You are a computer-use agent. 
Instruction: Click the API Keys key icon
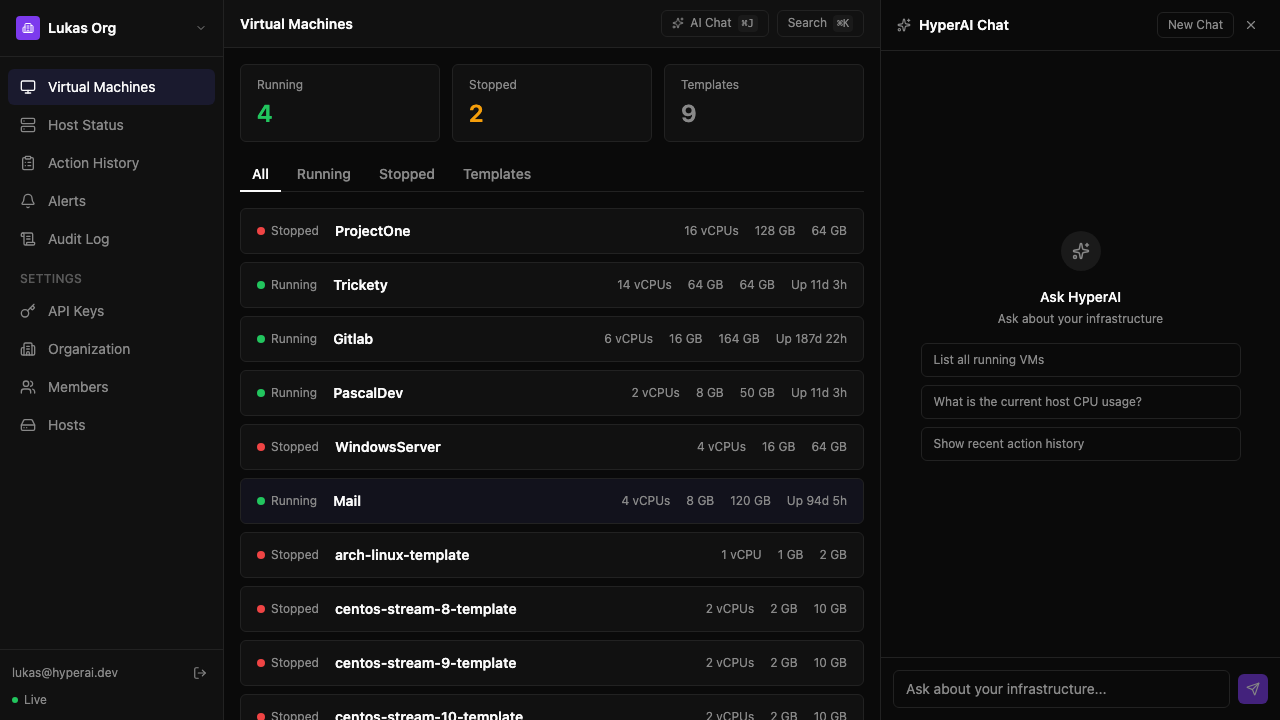pyautogui.click(x=28, y=311)
